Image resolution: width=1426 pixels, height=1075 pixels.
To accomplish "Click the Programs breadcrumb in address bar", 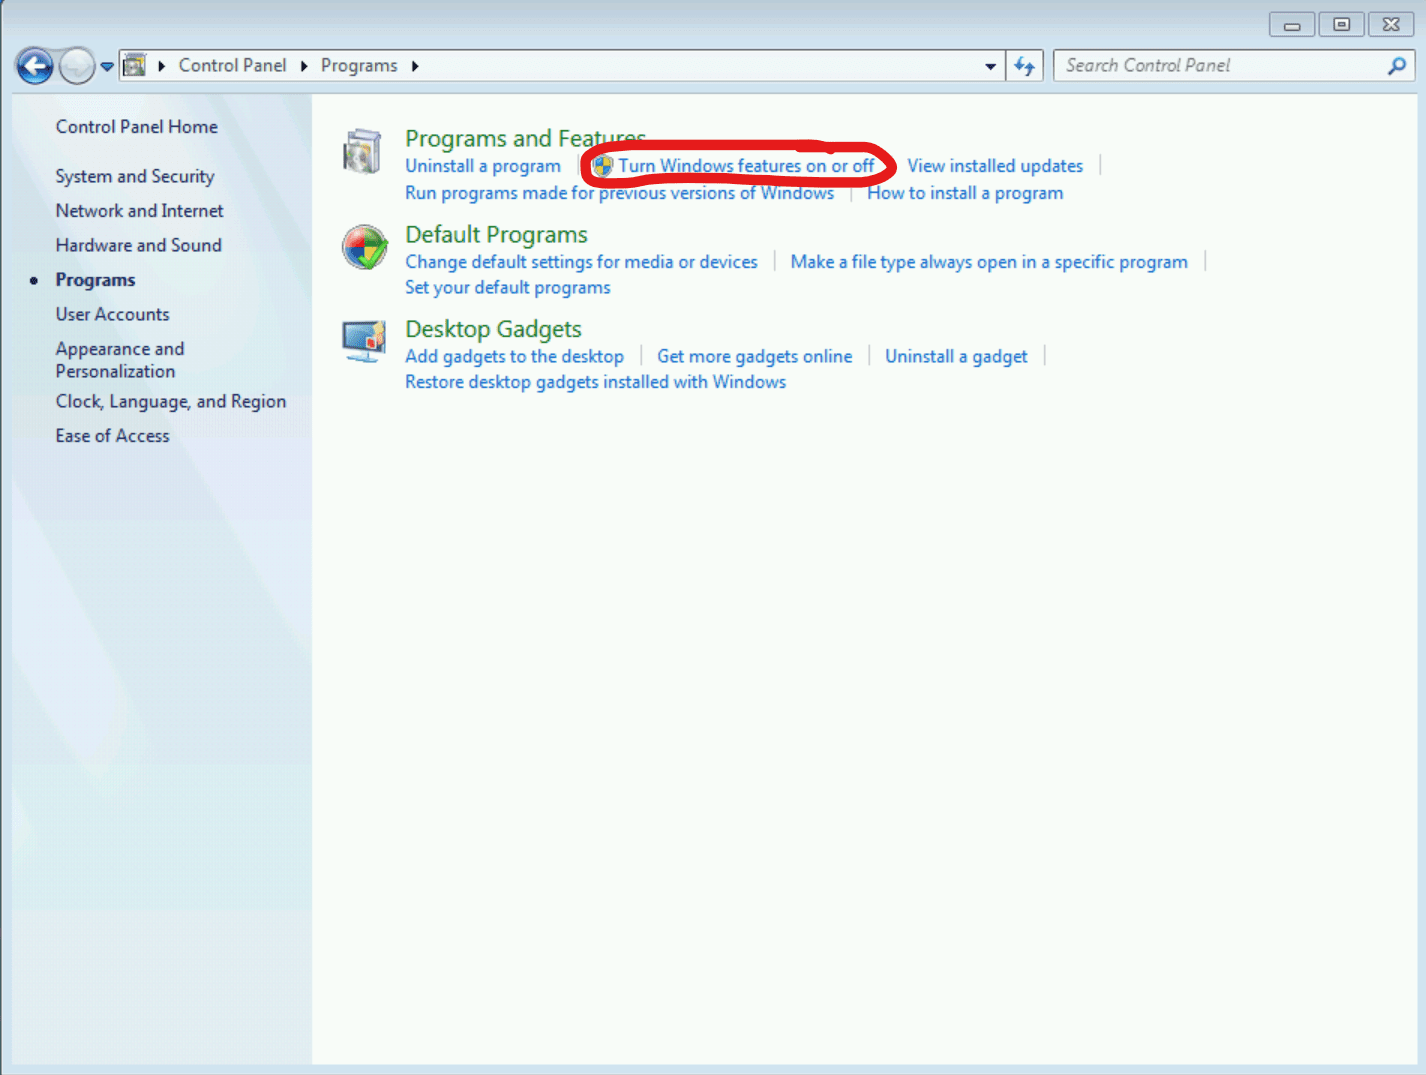I will click(359, 65).
